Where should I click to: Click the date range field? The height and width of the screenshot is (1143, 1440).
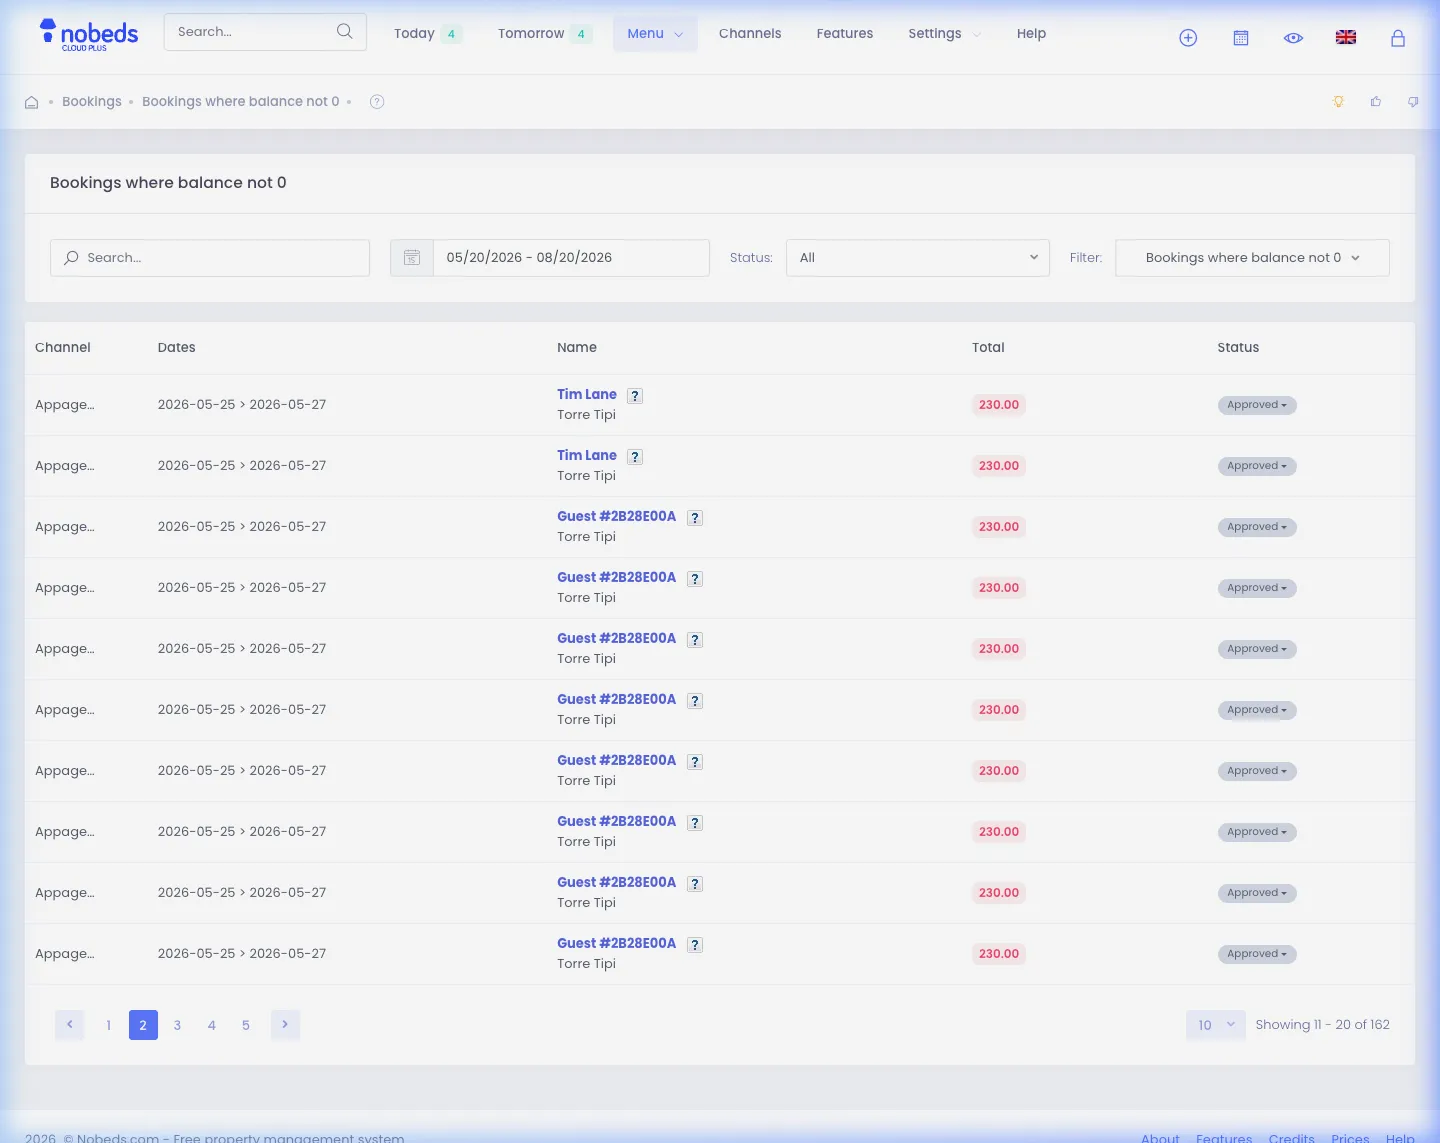click(x=571, y=258)
